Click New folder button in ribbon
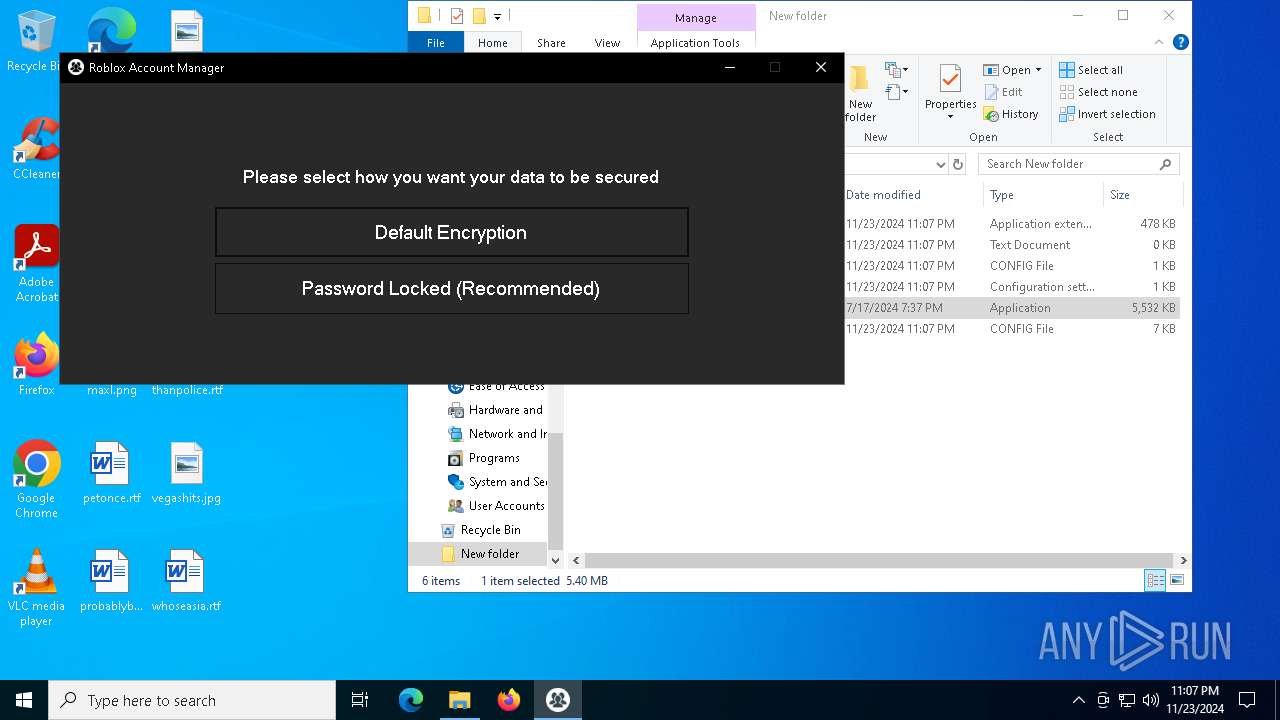The image size is (1280, 720). tap(860, 93)
